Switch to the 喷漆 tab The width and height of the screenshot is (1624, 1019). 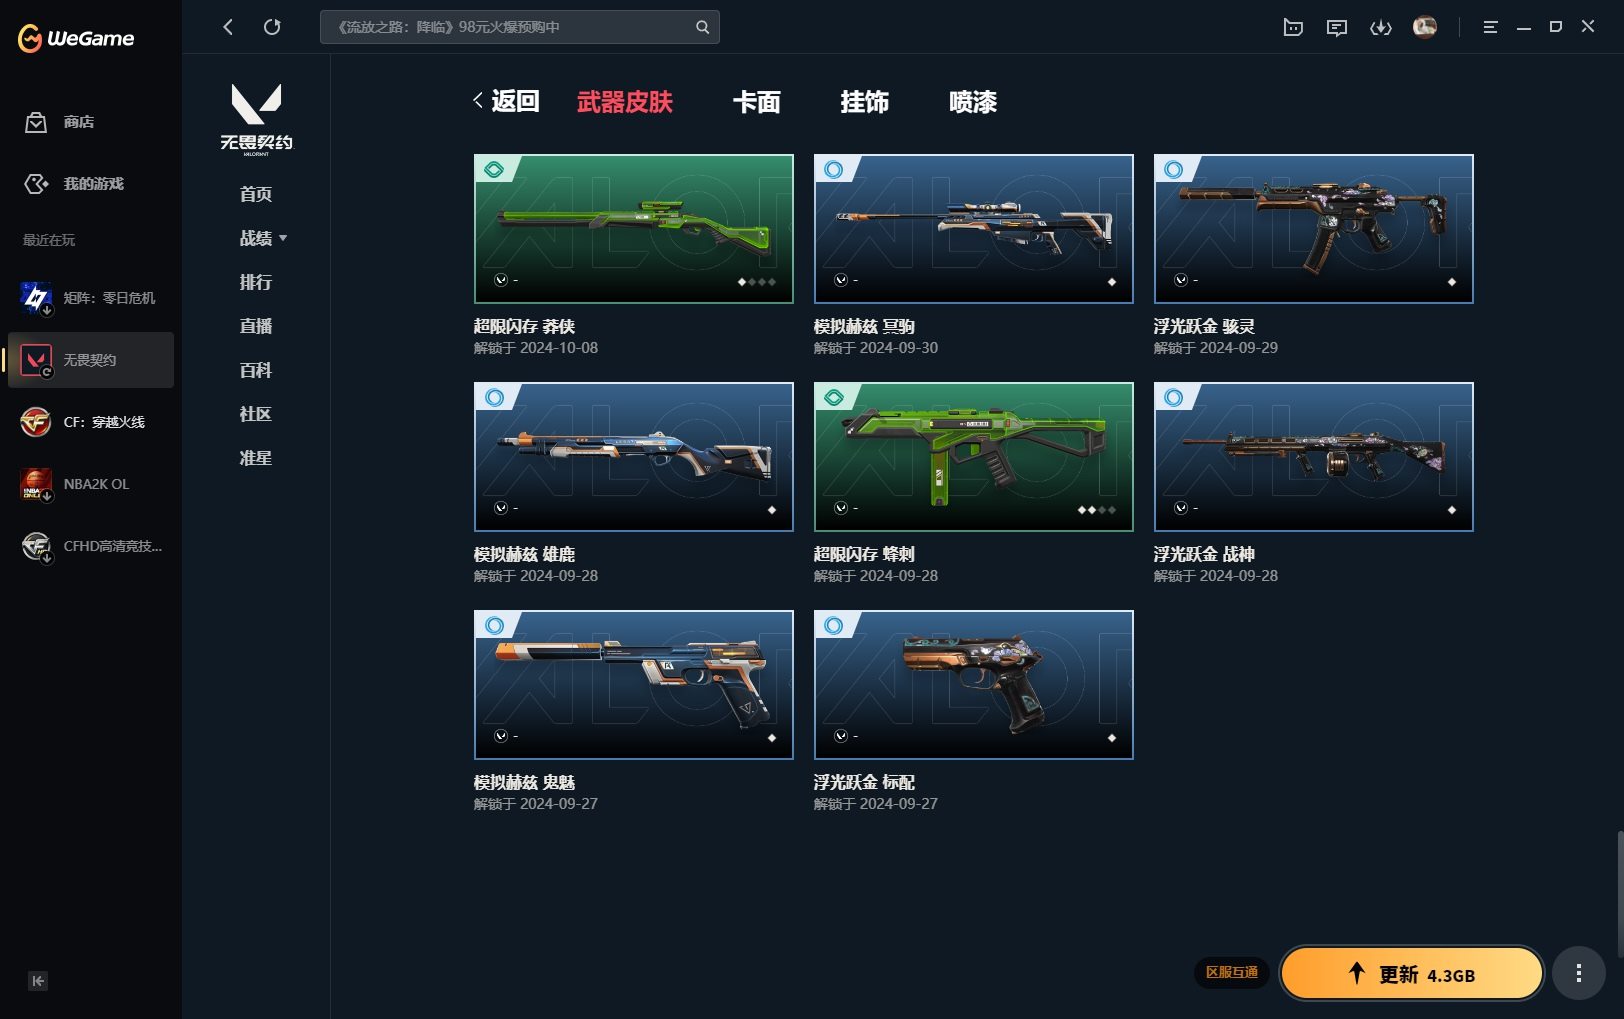tap(973, 102)
